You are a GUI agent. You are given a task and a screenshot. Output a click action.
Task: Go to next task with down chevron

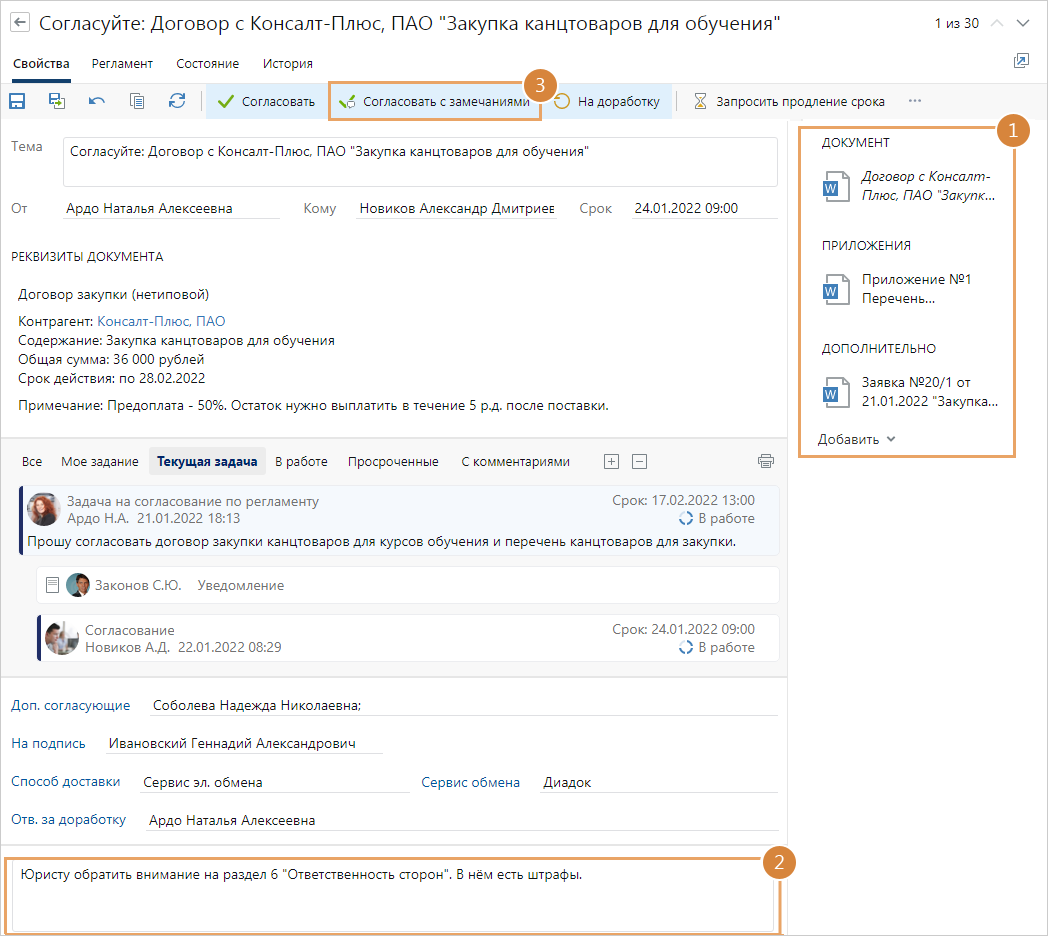1022,23
